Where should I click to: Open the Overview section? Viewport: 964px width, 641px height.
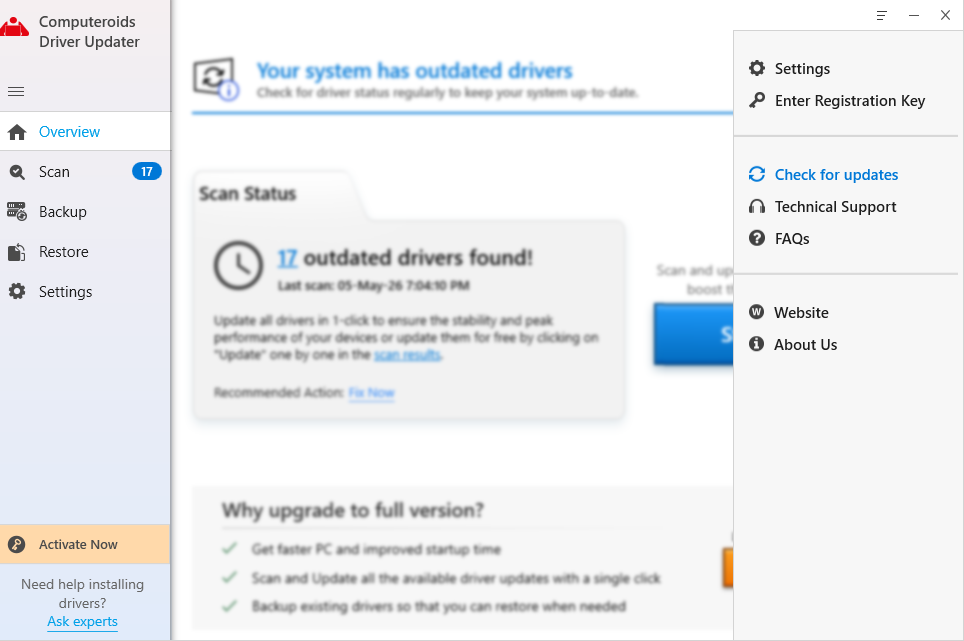pyautogui.click(x=85, y=132)
